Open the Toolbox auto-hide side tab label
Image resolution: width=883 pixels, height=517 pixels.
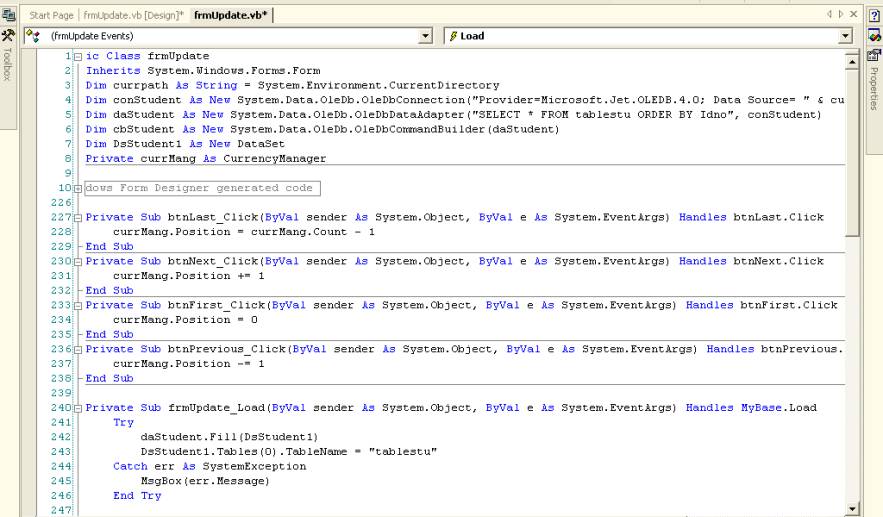pyautogui.click(x=8, y=64)
